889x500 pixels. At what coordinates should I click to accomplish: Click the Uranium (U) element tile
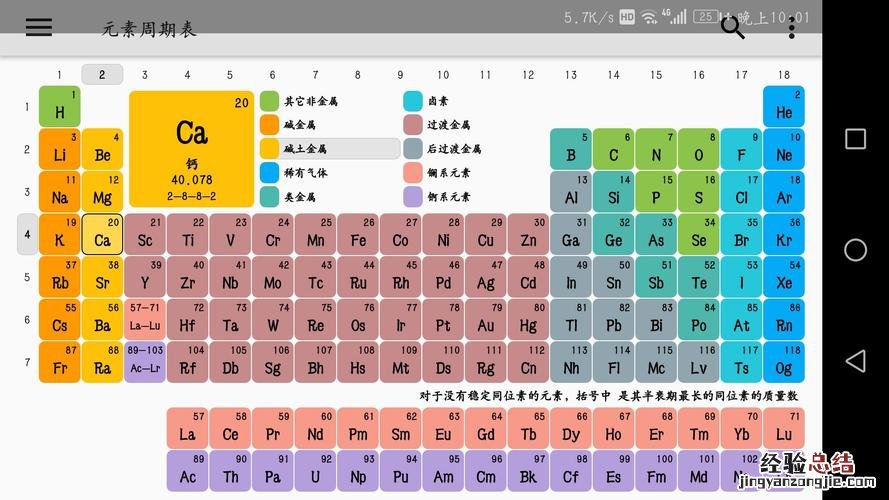tap(315, 470)
